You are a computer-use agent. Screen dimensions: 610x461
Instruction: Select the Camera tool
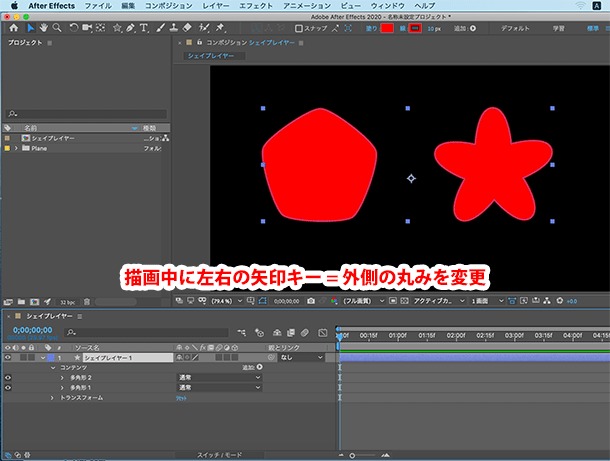pos(87,28)
